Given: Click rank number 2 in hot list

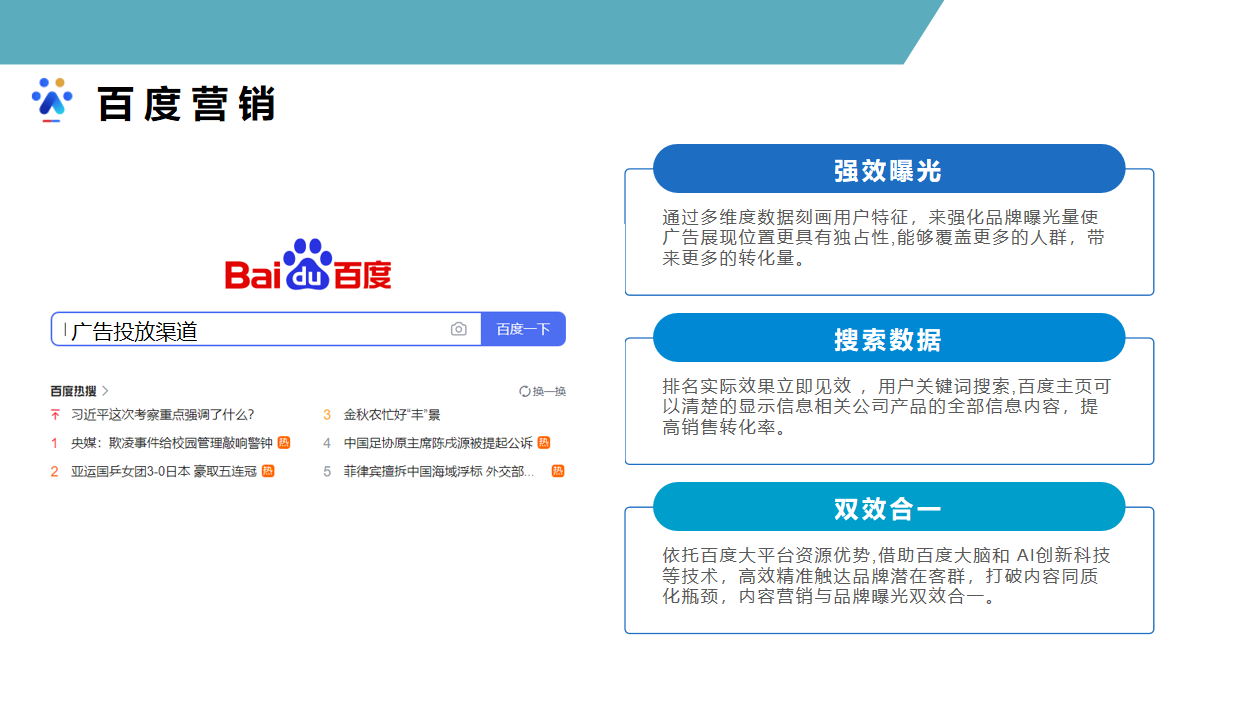Looking at the screenshot, I should coord(55,471).
